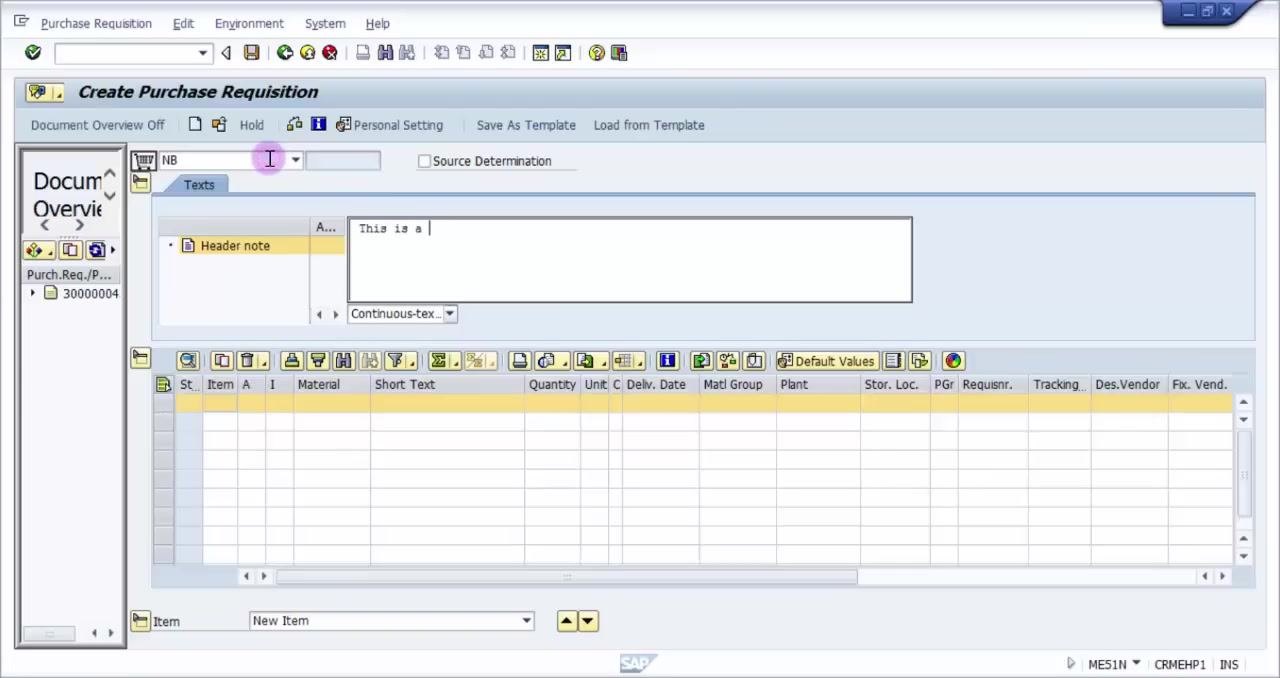Screen dimensions: 1280x678
Task: Click the command input field
Action: click(125, 53)
